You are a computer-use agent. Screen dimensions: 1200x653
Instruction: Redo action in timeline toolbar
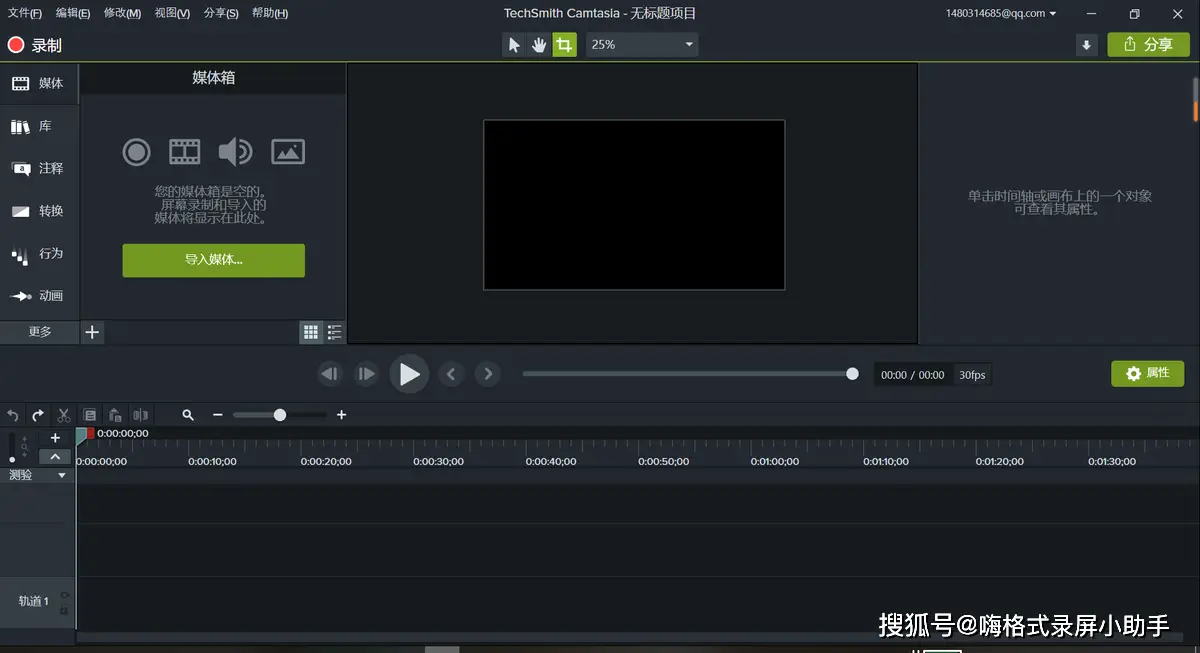click(x=38, y=415)
